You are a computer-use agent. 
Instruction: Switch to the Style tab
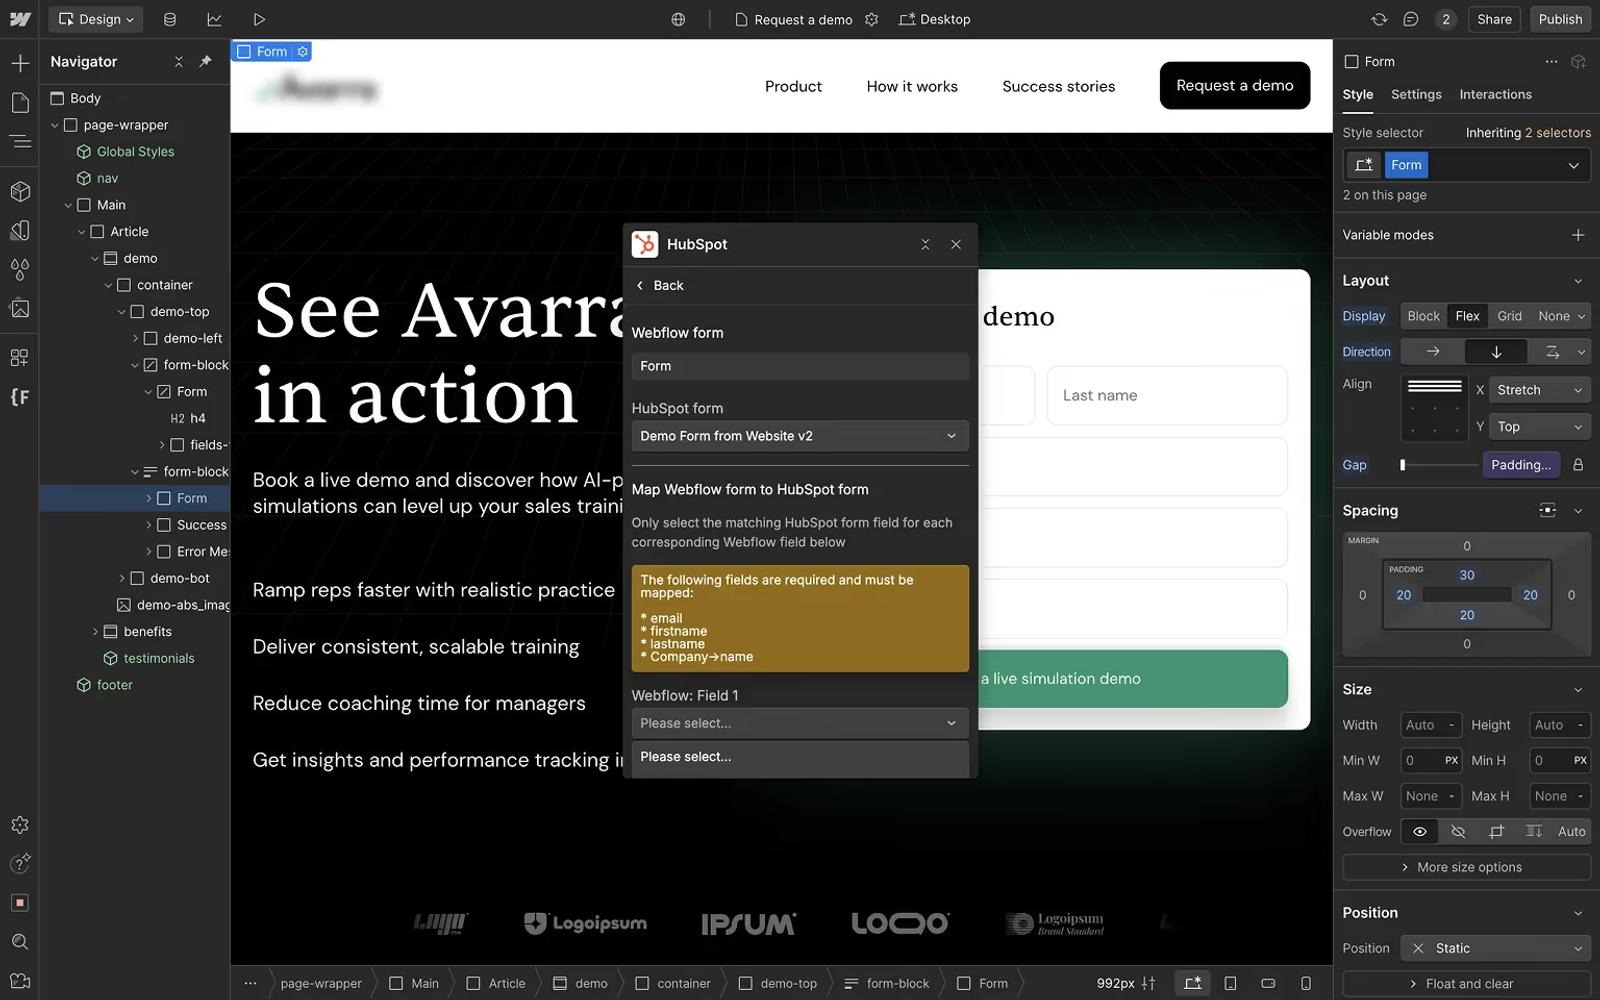point(1358,94)
